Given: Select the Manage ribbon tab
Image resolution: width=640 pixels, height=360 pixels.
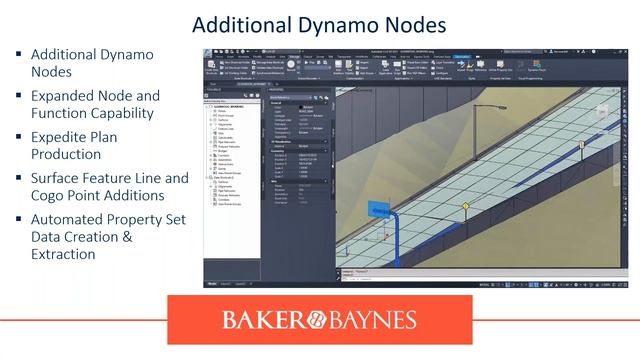Looking at the screenshot, I should (294, 57).
